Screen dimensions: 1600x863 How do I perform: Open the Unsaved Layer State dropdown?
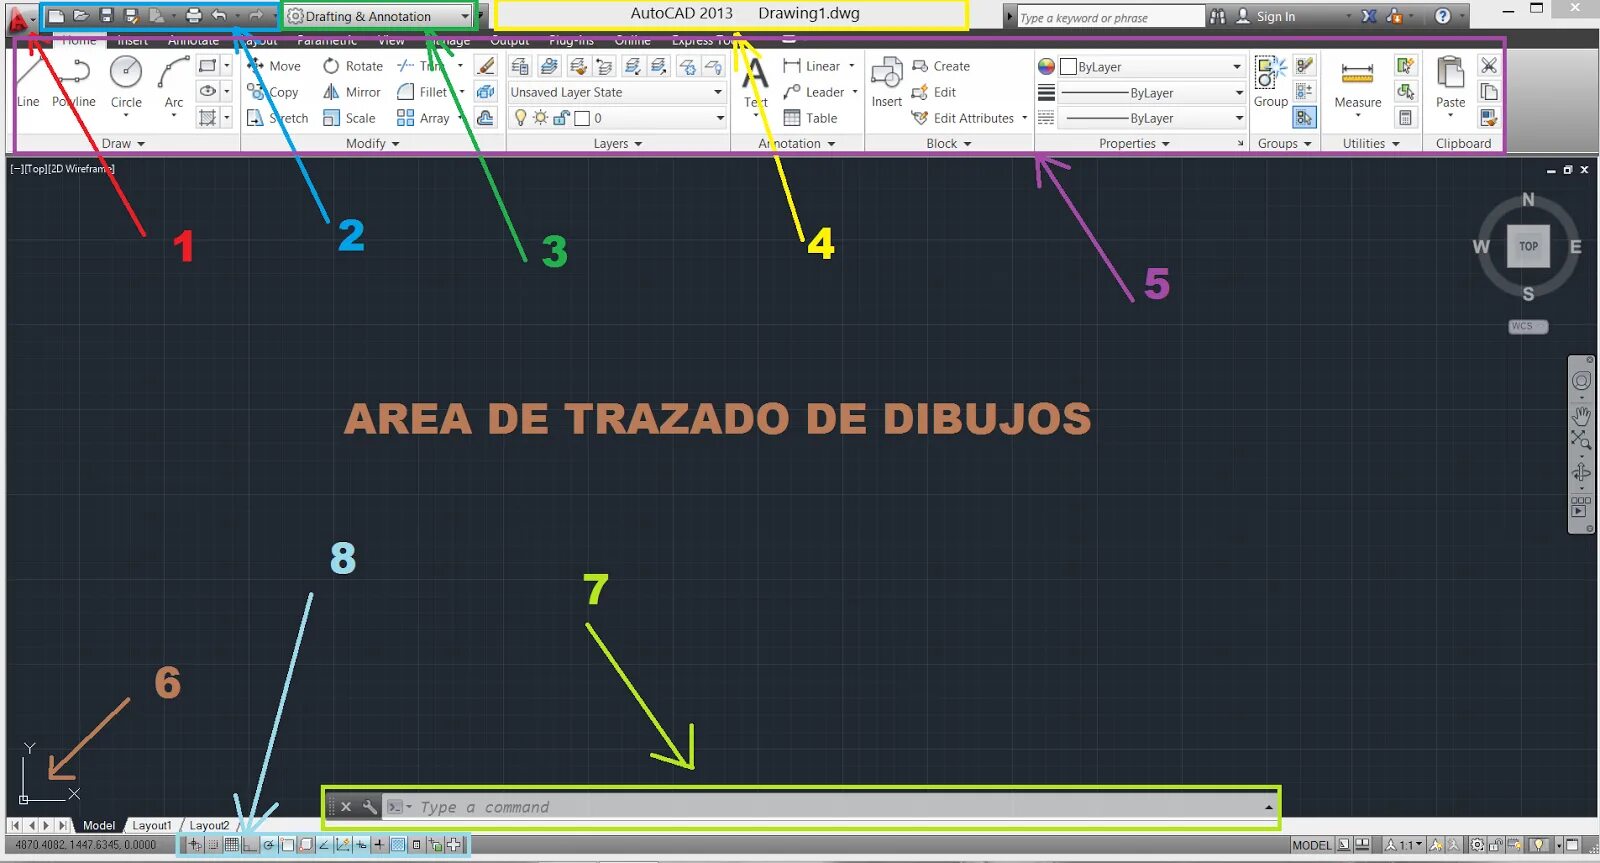617,92
